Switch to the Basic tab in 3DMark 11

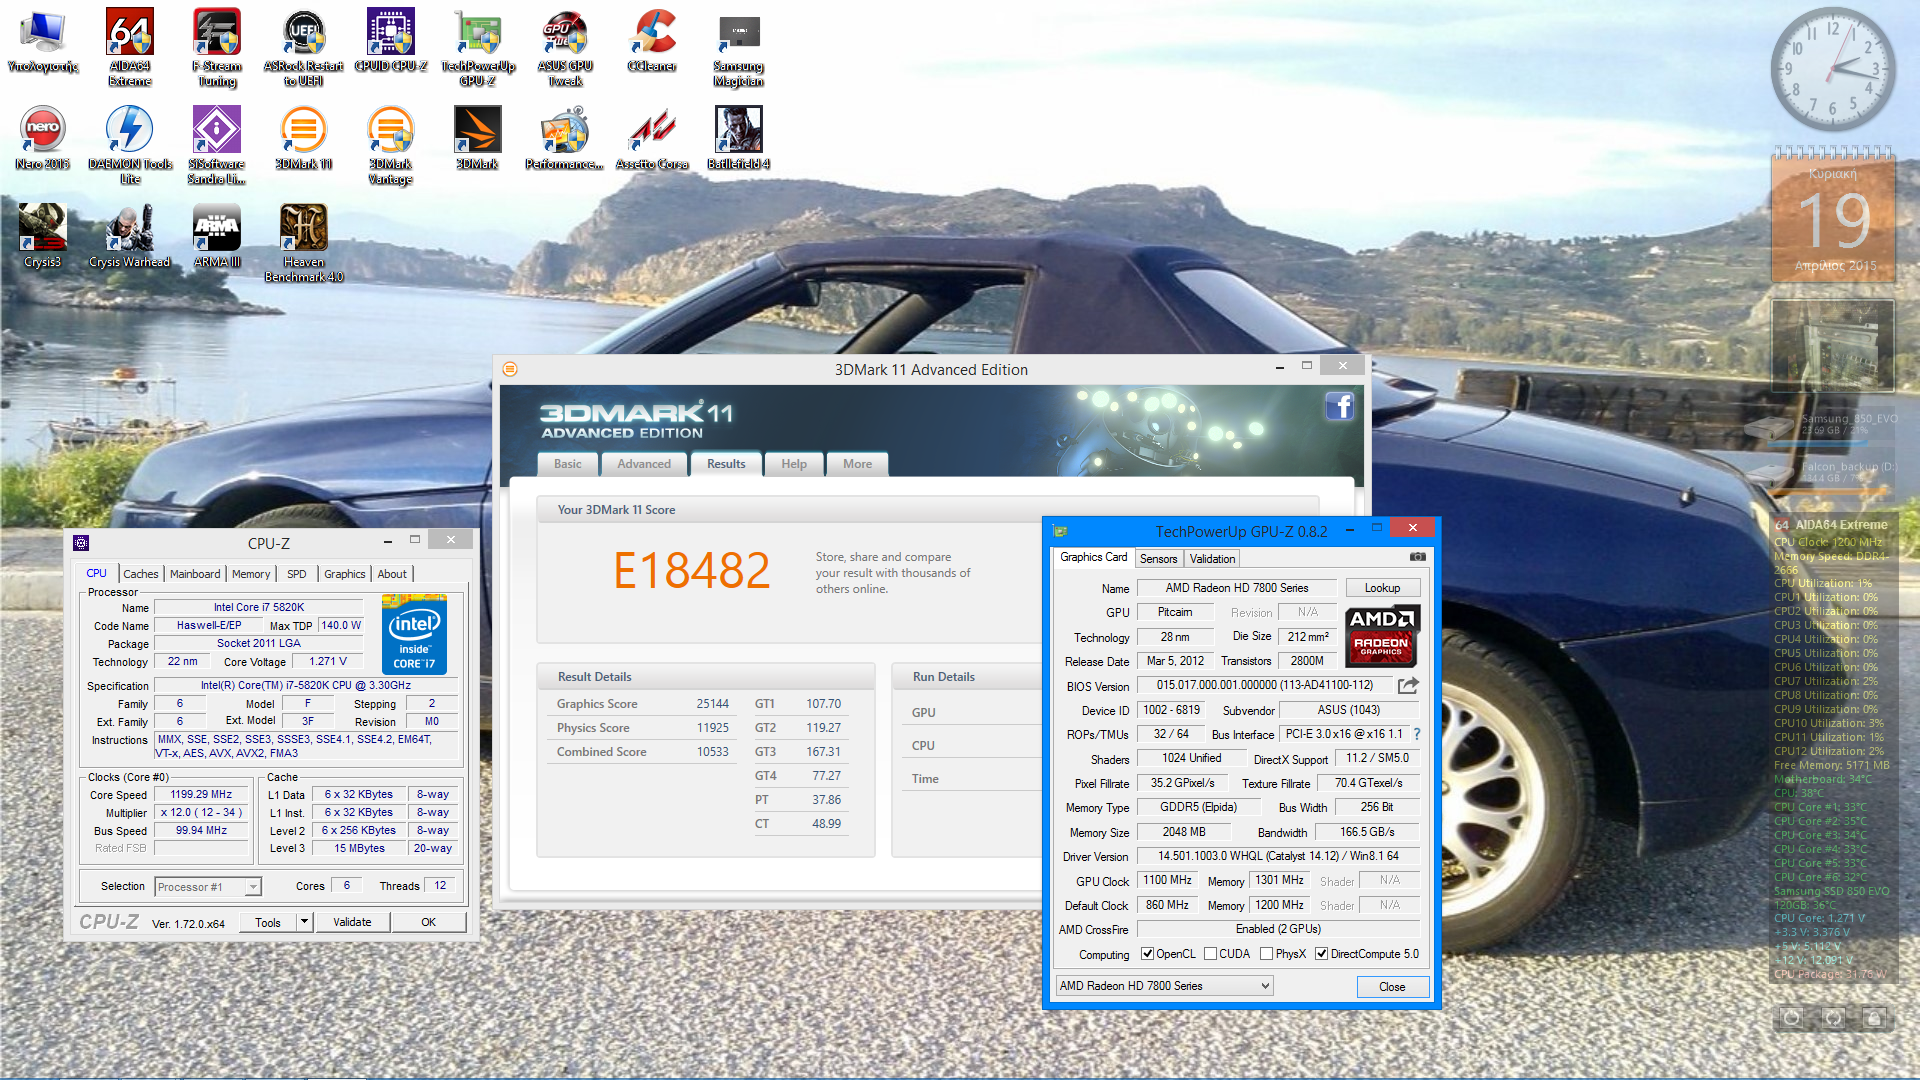pos(567,464)
